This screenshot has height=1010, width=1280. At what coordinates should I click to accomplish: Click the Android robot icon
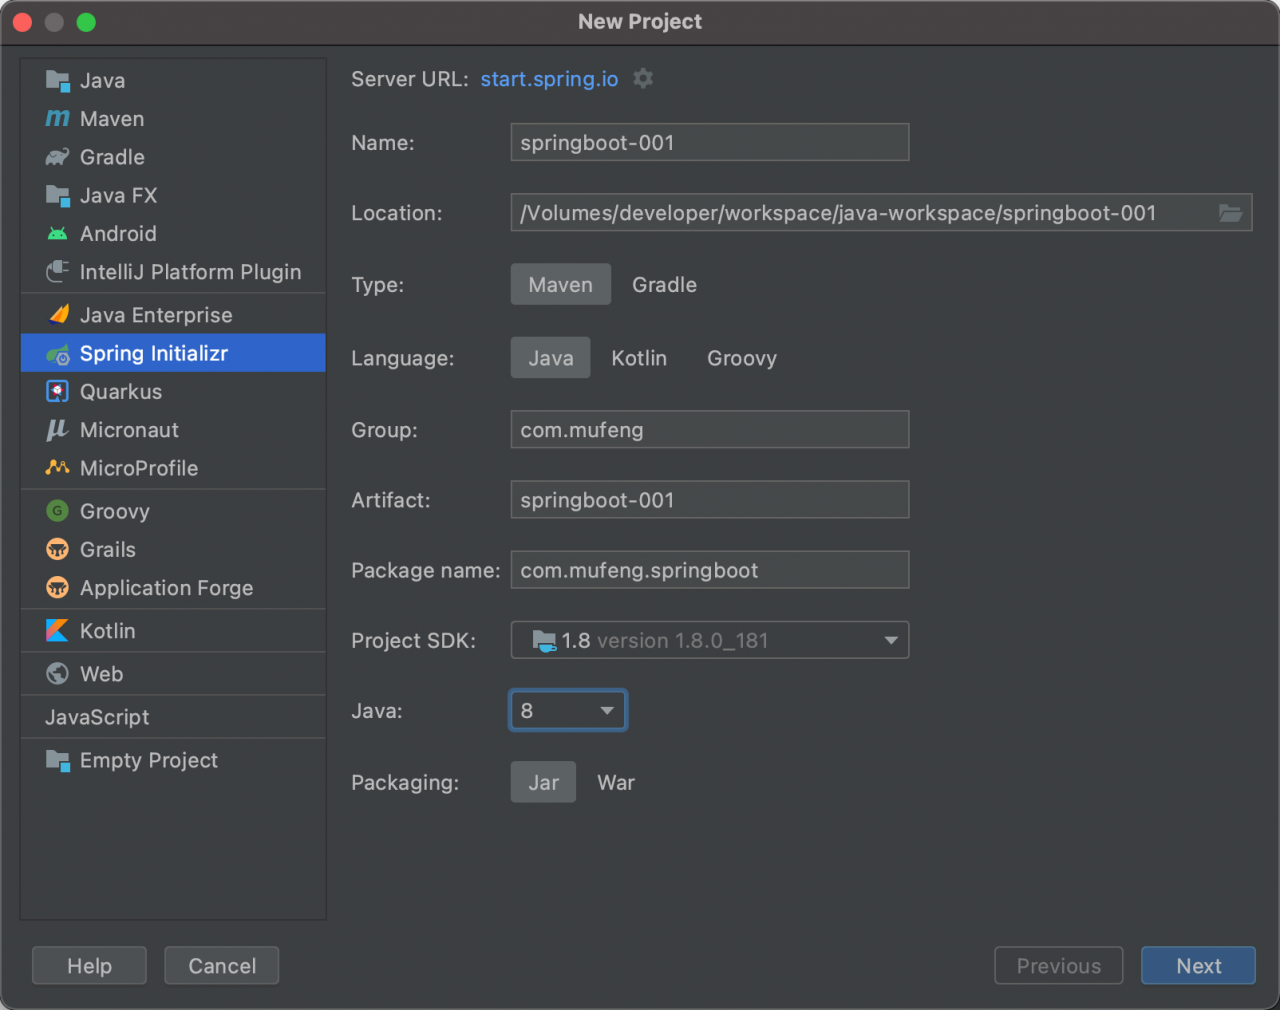click(x=58, y=233)
